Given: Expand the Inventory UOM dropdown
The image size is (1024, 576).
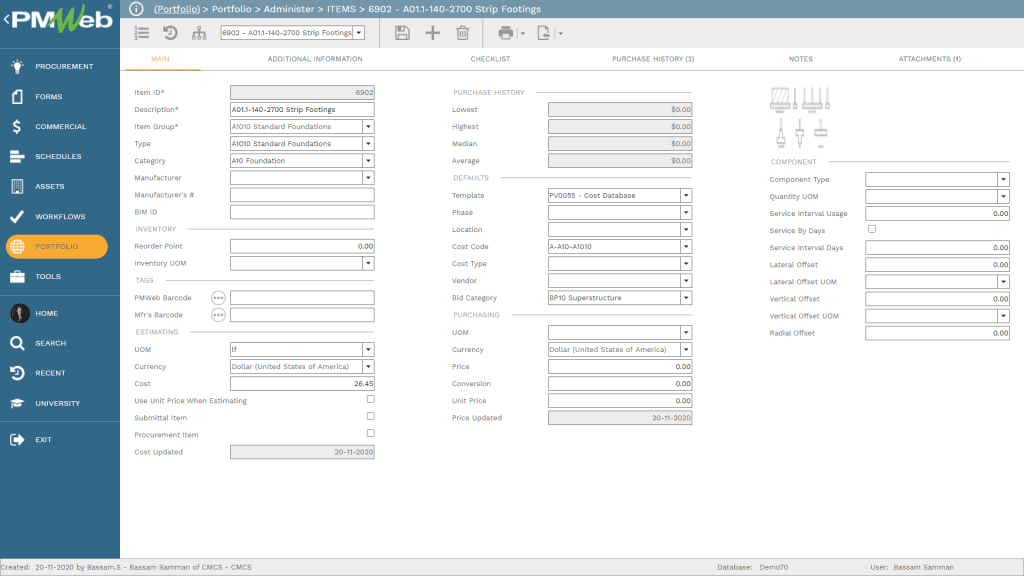Looking at the screenshot, I should tap(368, 263).
